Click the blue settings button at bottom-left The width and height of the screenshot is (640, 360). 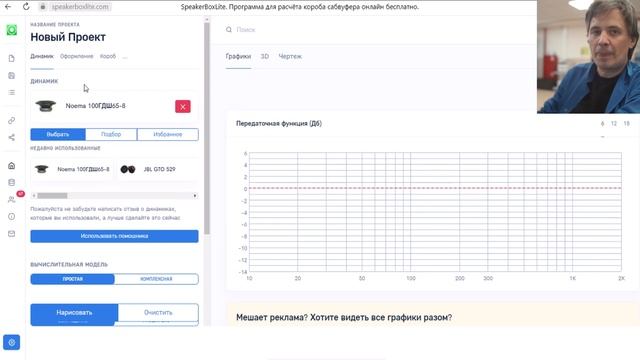click(11, 342)
